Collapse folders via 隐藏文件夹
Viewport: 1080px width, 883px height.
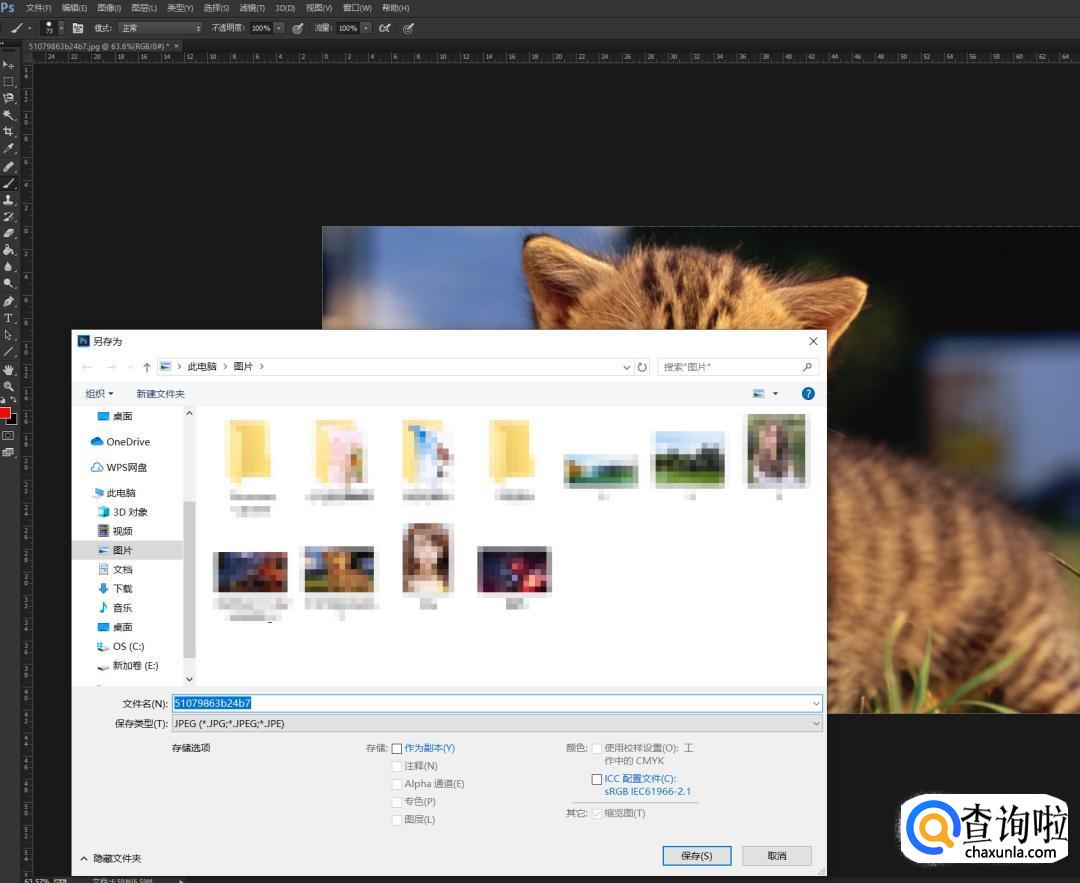pos(111,858)
